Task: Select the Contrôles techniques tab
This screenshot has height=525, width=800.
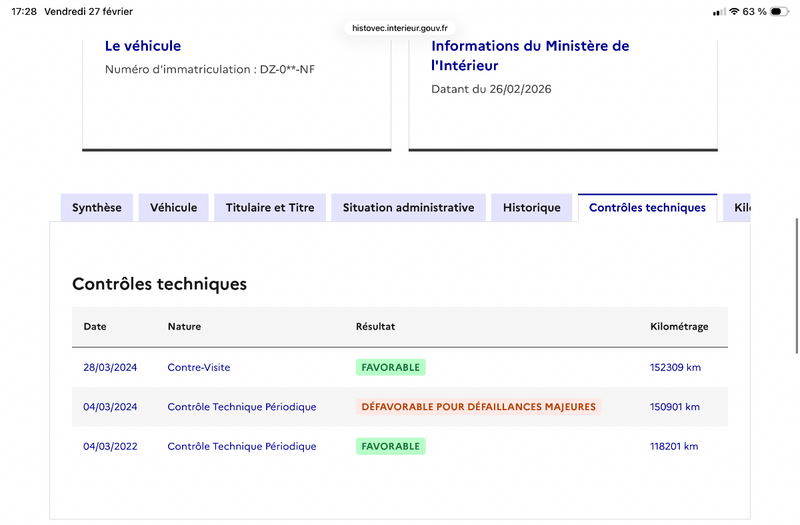Action: point(647,208)
